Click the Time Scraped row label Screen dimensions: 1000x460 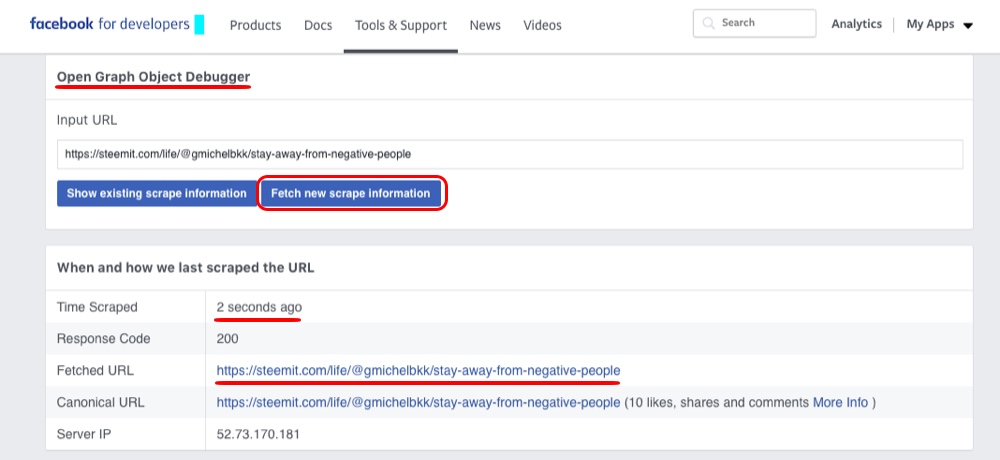click(97, 307)
